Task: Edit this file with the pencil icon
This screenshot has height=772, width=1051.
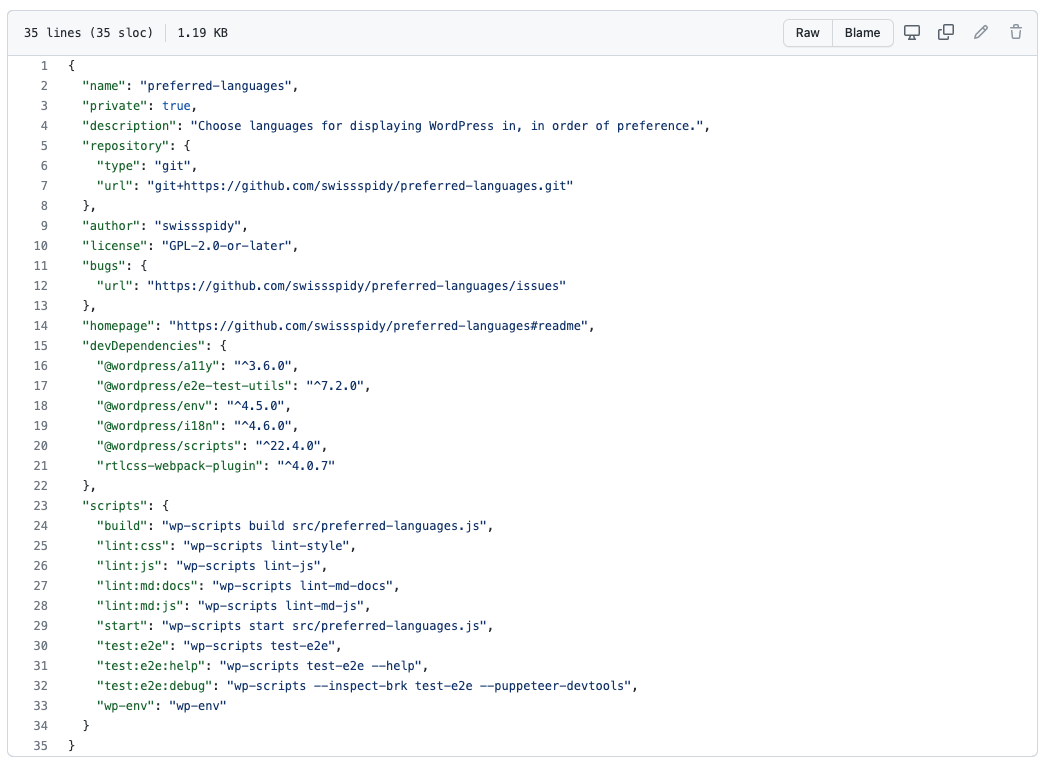Action: coord(980,32)
